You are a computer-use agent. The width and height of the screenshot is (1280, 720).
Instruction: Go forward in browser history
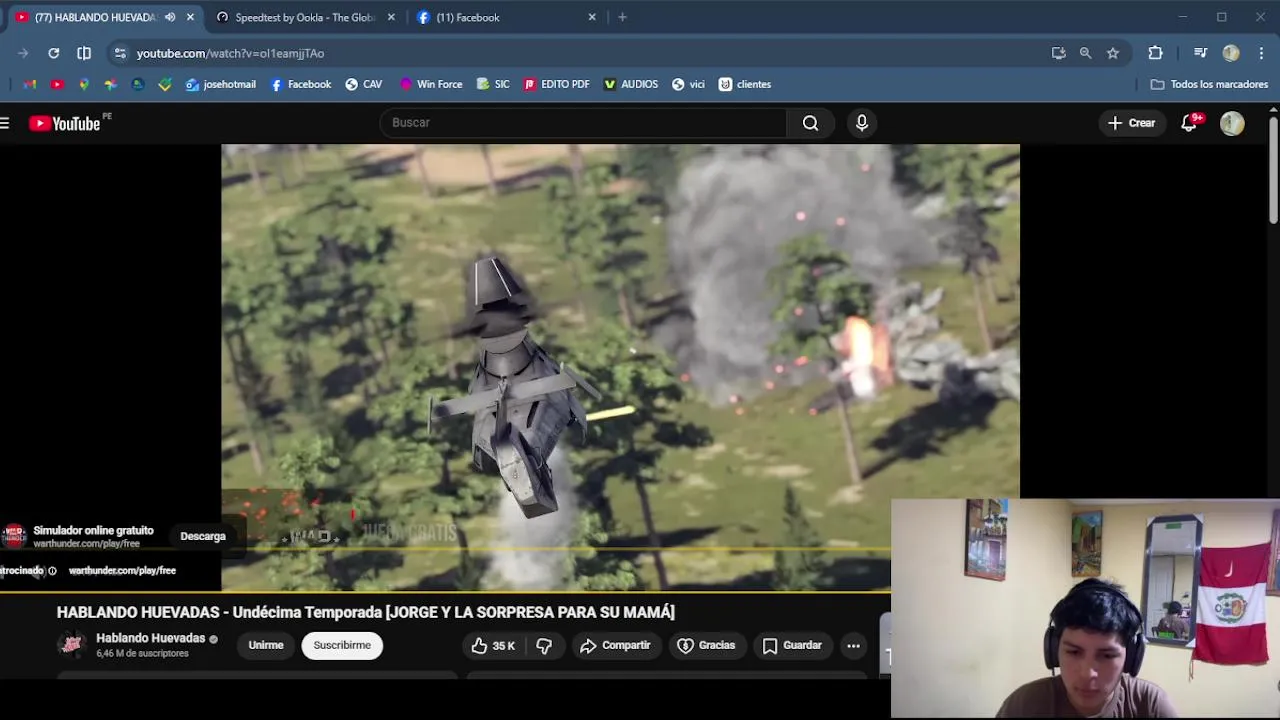coord(23,53)
